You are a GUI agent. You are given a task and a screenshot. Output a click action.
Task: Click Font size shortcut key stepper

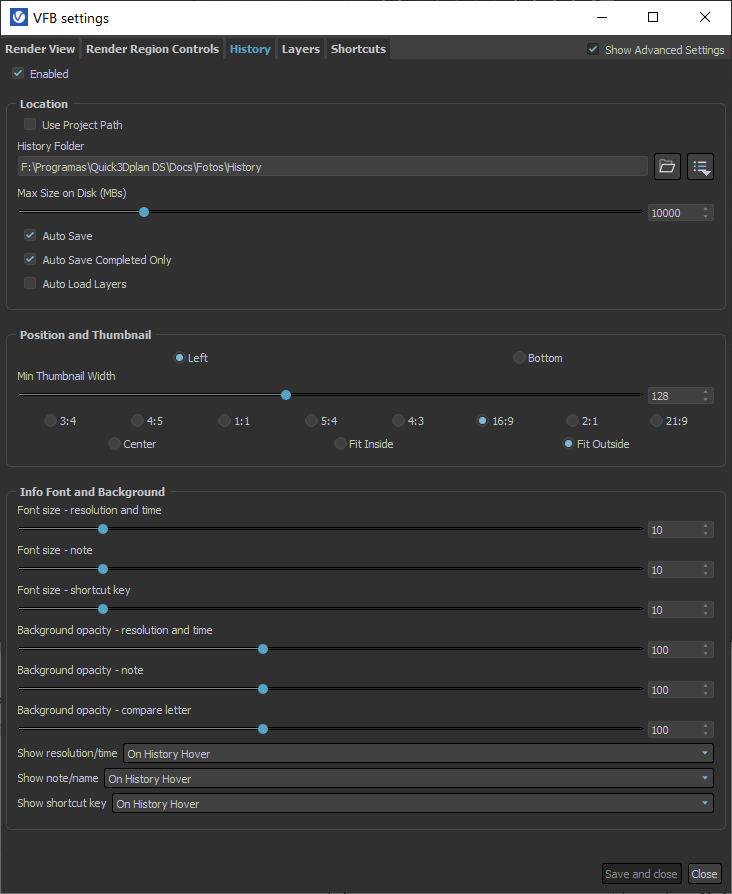706,610
